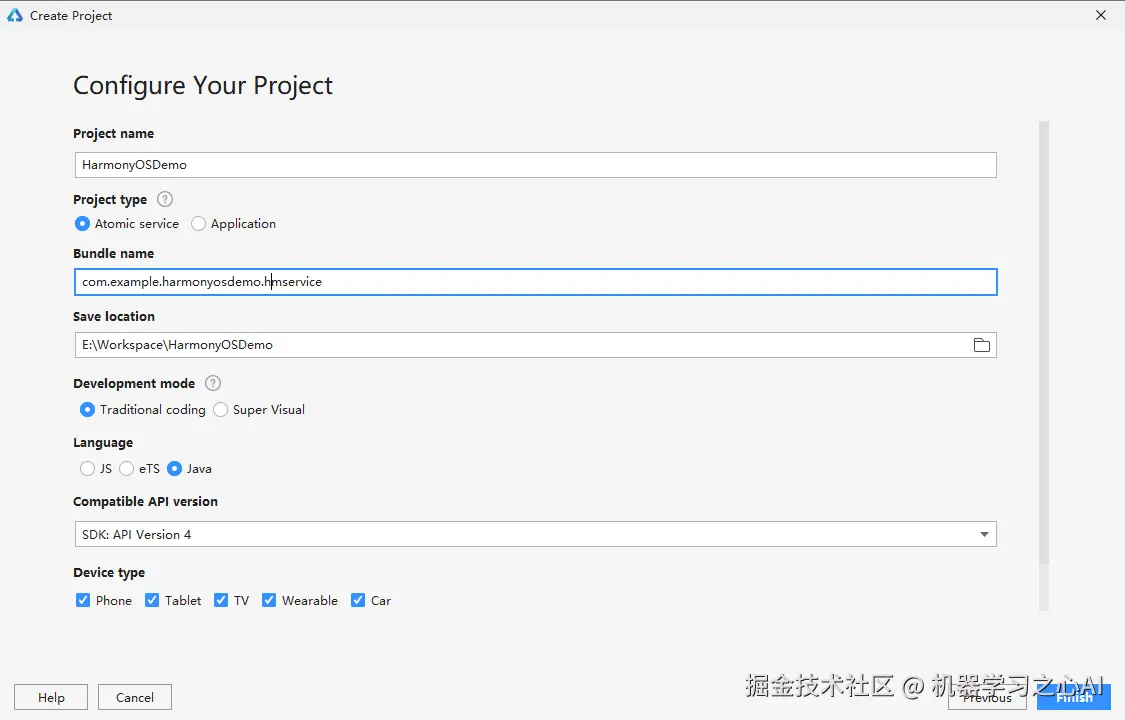
Task: Click Finish to create the project
Action: [1074, 697]
